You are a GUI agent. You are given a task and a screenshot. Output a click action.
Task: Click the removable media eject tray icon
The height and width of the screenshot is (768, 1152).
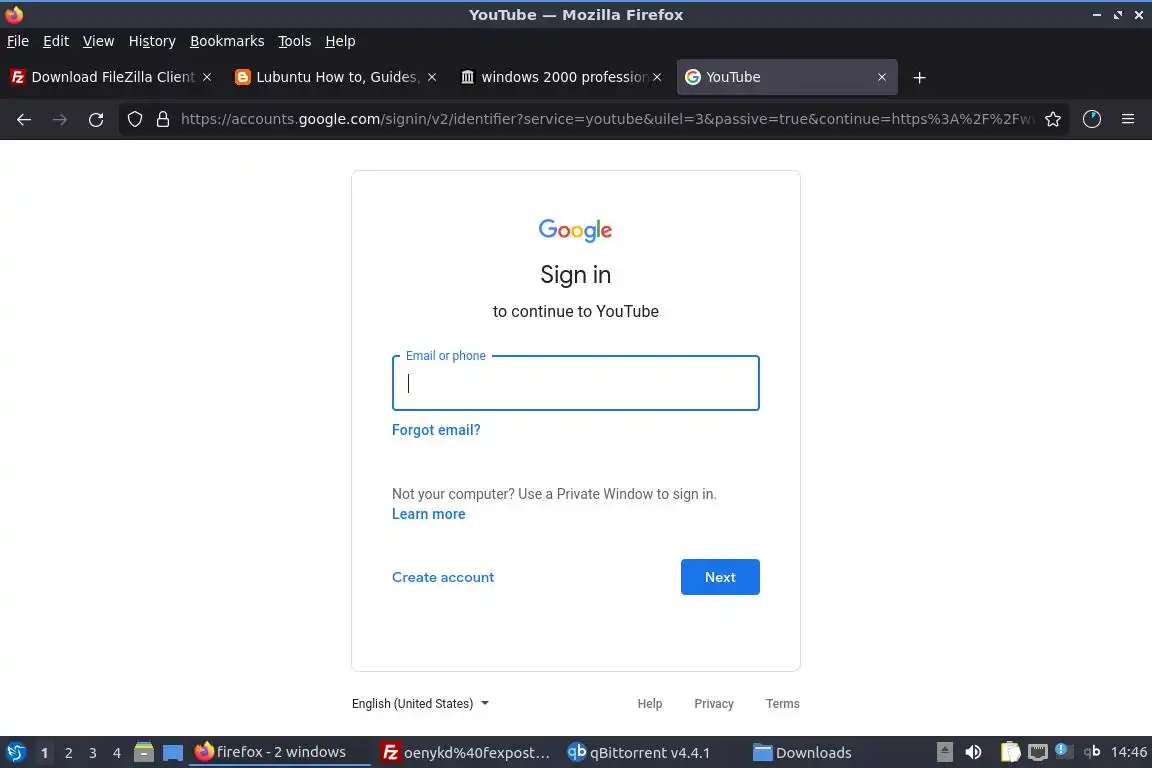945,752
